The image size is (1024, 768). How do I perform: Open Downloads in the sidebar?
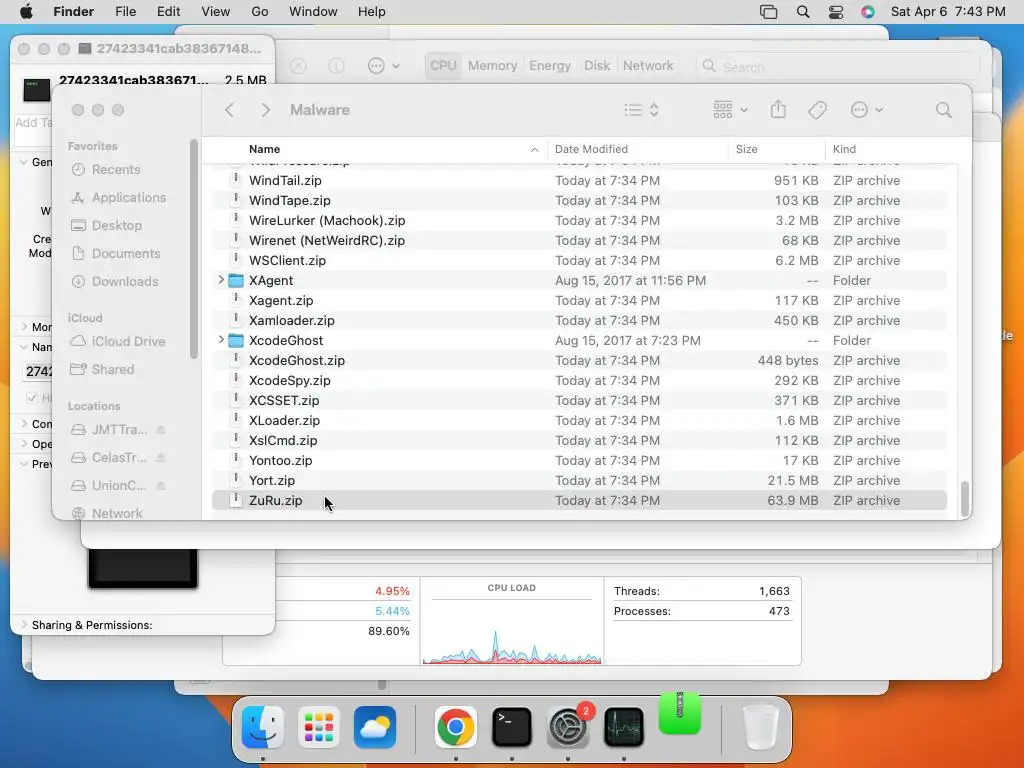point(115,281)
